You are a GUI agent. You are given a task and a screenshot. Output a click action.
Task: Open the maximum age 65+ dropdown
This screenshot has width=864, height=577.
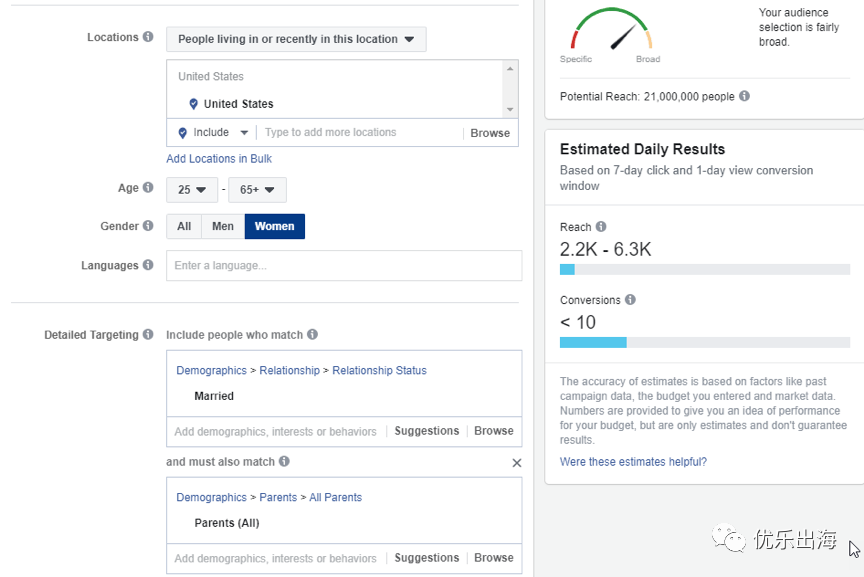point(257,190)
